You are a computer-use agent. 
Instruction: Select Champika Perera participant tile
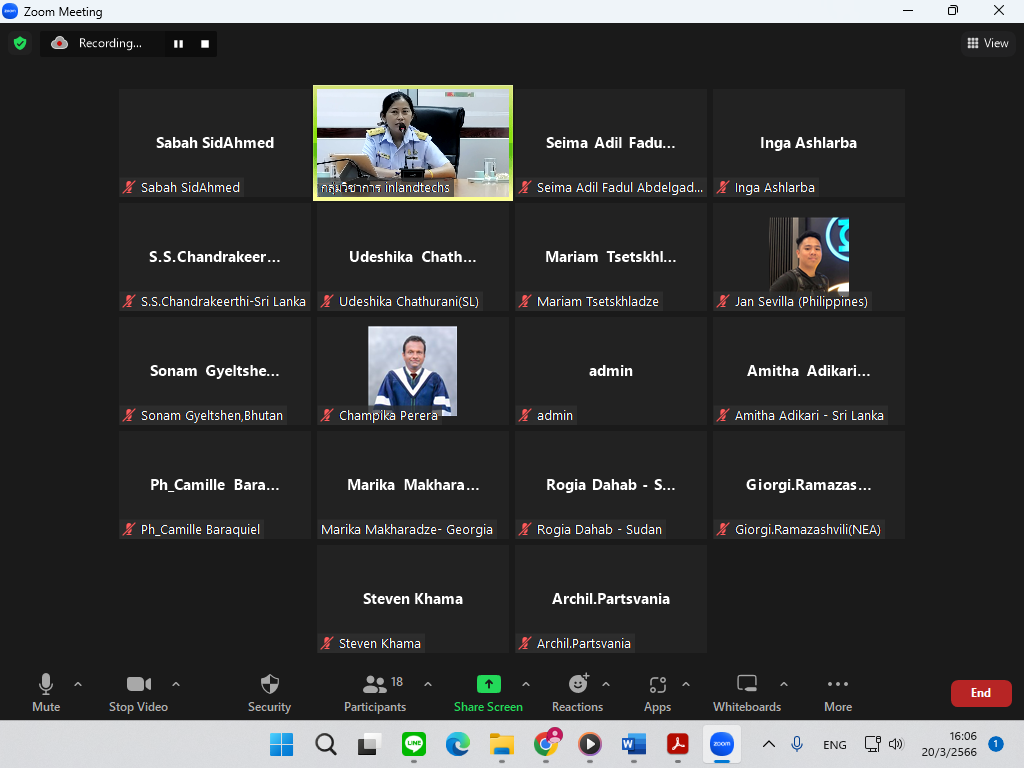(x=413, y=371)
